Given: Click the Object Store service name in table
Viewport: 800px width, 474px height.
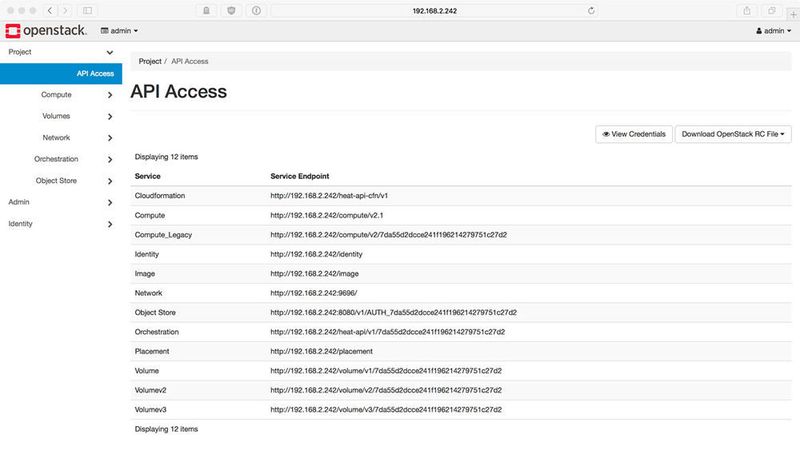Looking at the screenshot, I should click(155, 312).
